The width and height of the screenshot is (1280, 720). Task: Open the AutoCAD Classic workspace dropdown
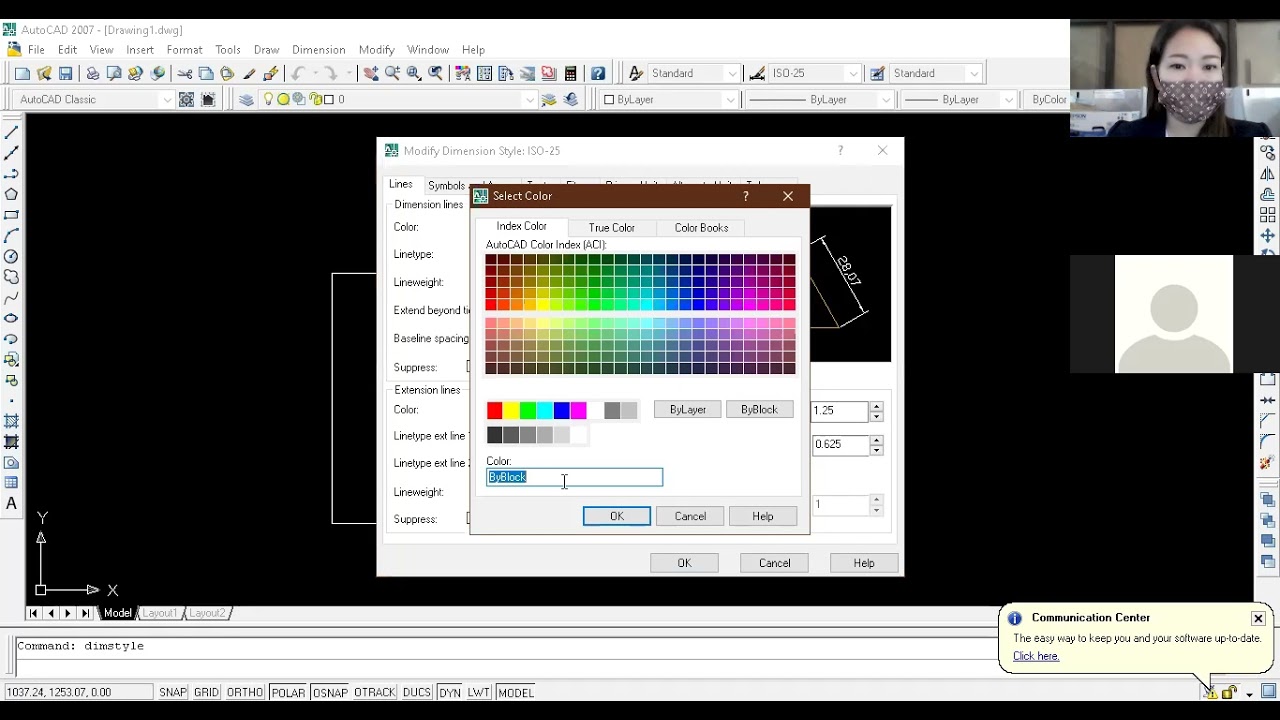coord(167,99)
